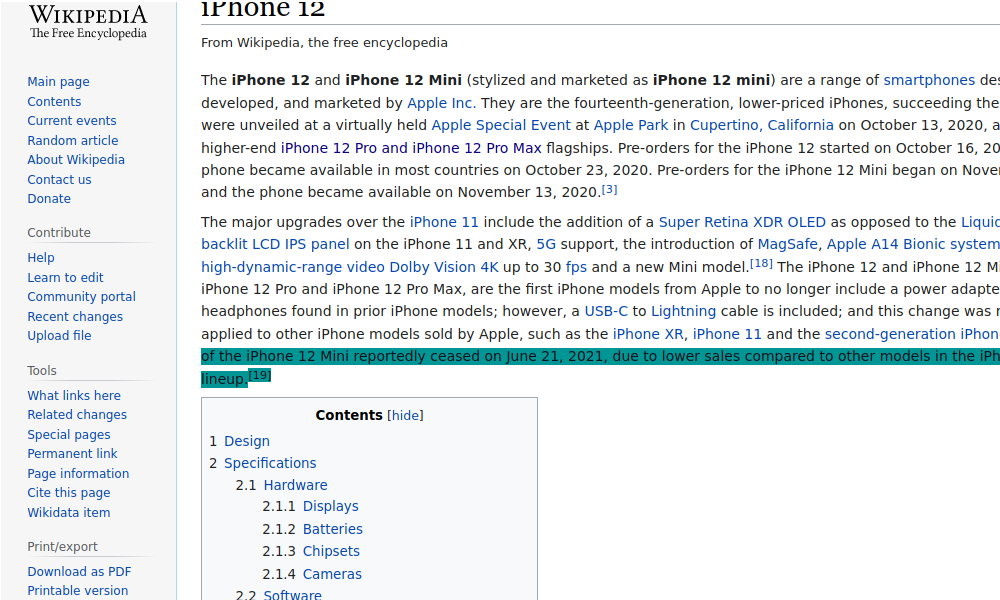Click citation reference [18]
1000x600 pixels.
pos(761,263)
